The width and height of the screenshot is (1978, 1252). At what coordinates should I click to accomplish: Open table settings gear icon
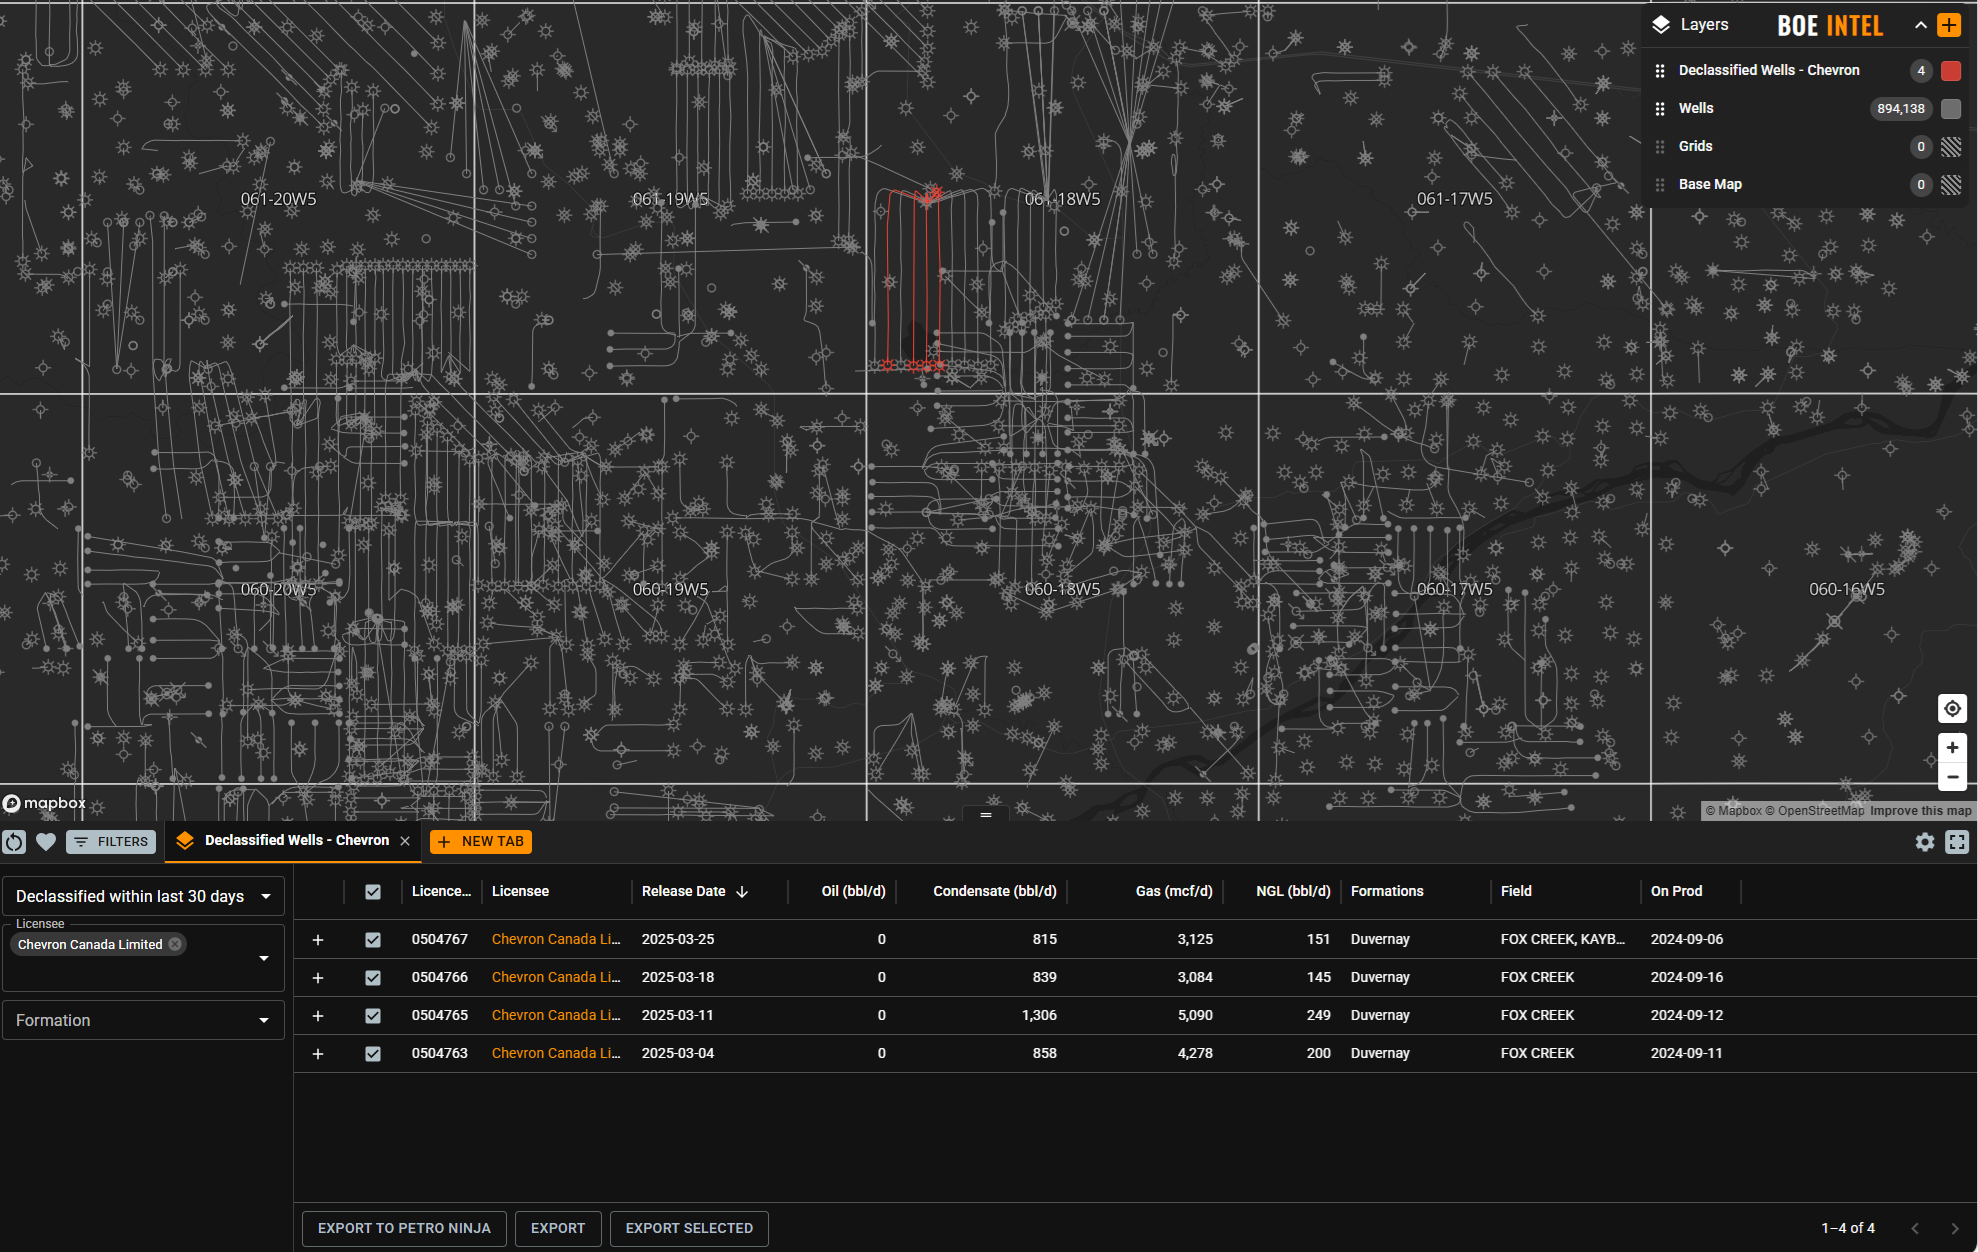click(x=1925, y=842)
